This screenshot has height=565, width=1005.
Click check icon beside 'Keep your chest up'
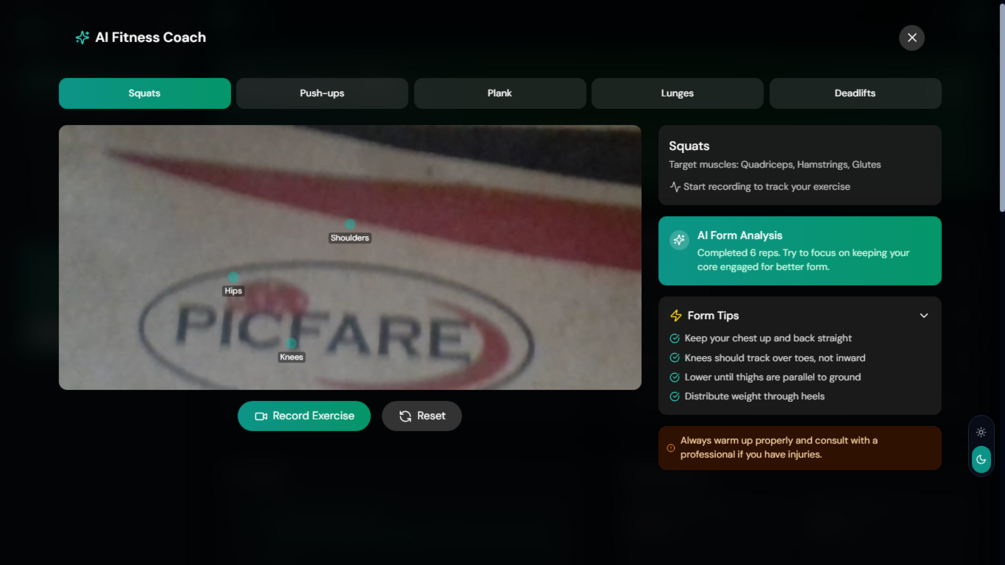674,338
